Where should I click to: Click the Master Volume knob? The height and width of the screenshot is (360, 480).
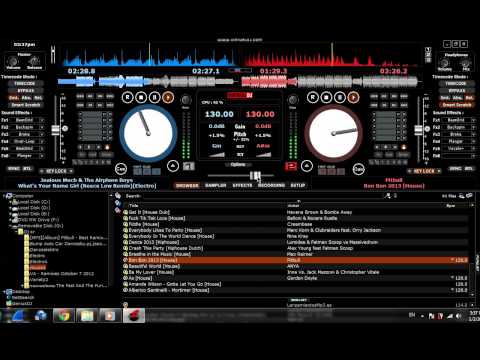13,61
